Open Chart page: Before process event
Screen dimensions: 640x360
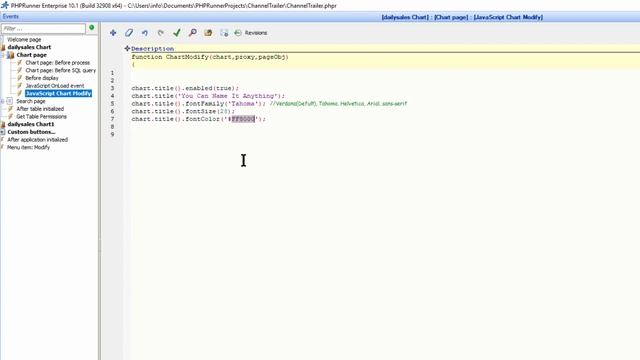(58, 63)
